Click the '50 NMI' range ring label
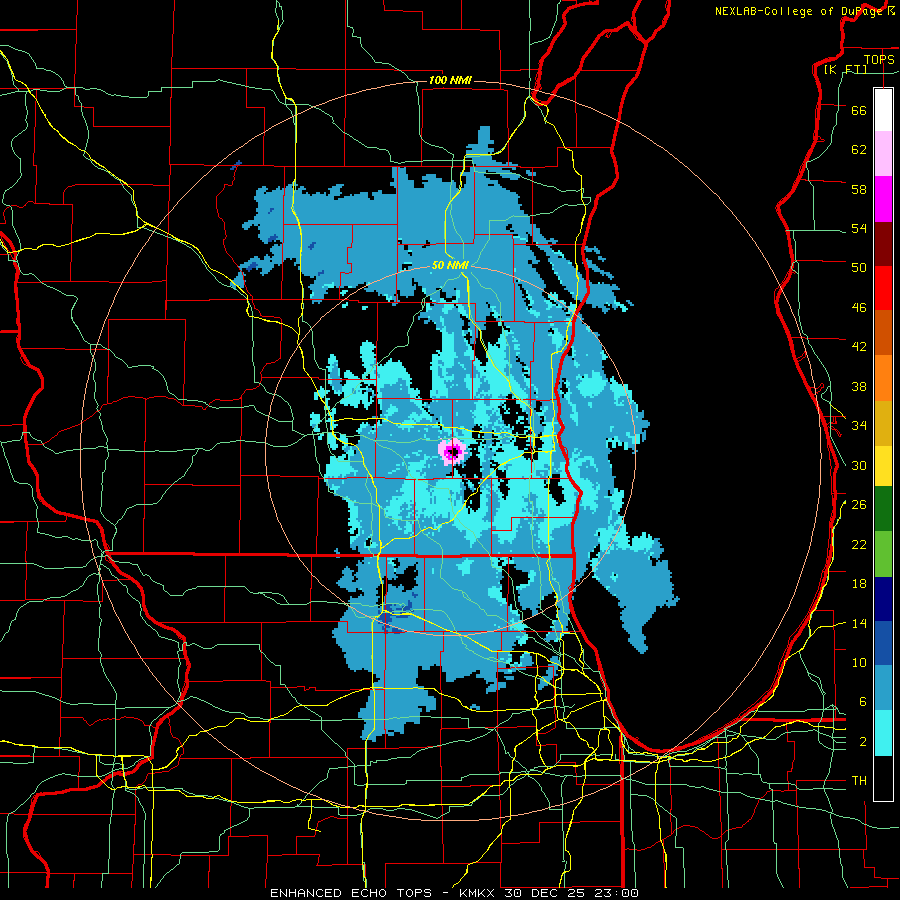 coord(450,265)
